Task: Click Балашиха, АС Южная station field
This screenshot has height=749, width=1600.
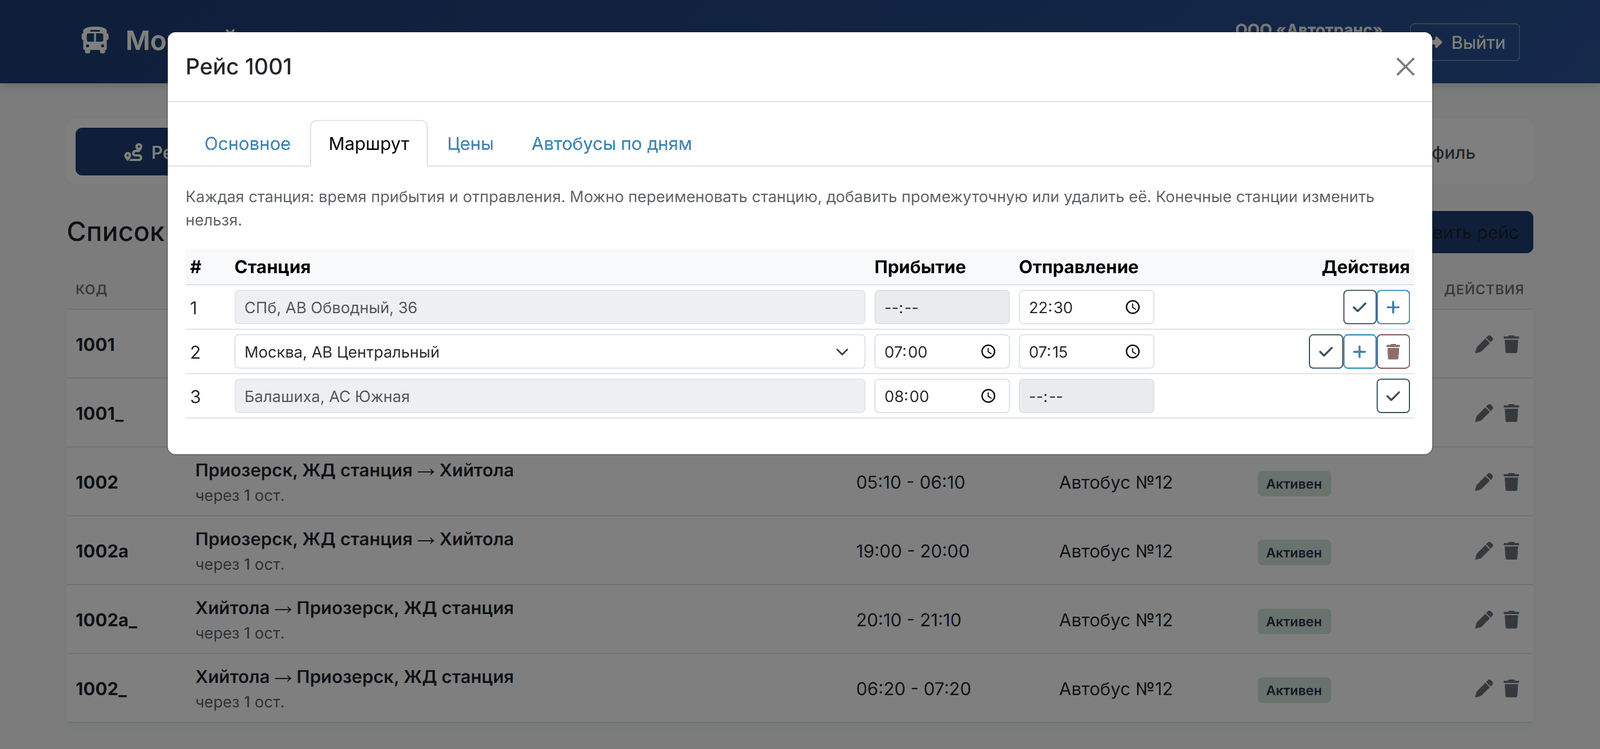Action: (550, 396)
